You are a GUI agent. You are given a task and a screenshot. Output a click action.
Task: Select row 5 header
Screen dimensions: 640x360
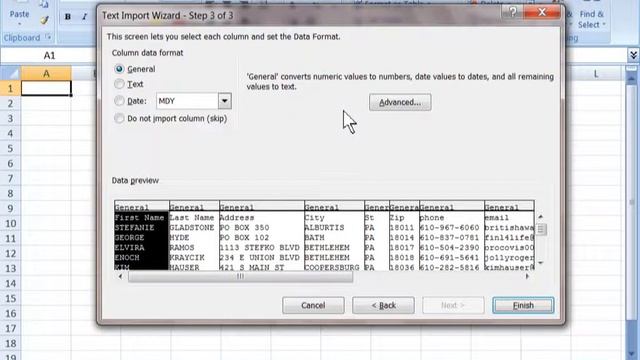click(10, 148)
